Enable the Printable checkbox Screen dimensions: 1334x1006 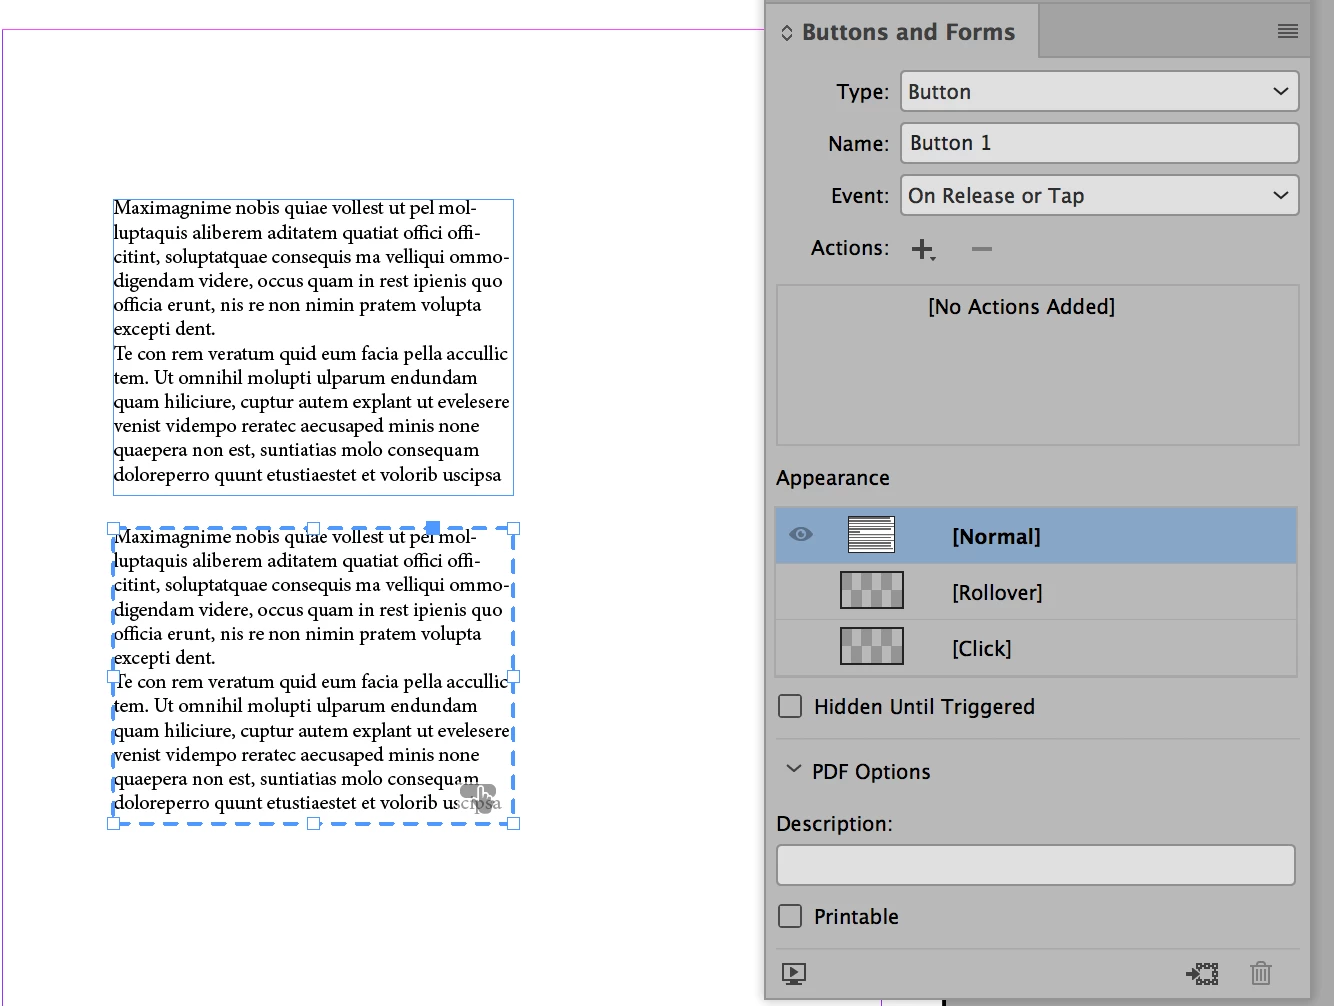(x=790, y=917)
